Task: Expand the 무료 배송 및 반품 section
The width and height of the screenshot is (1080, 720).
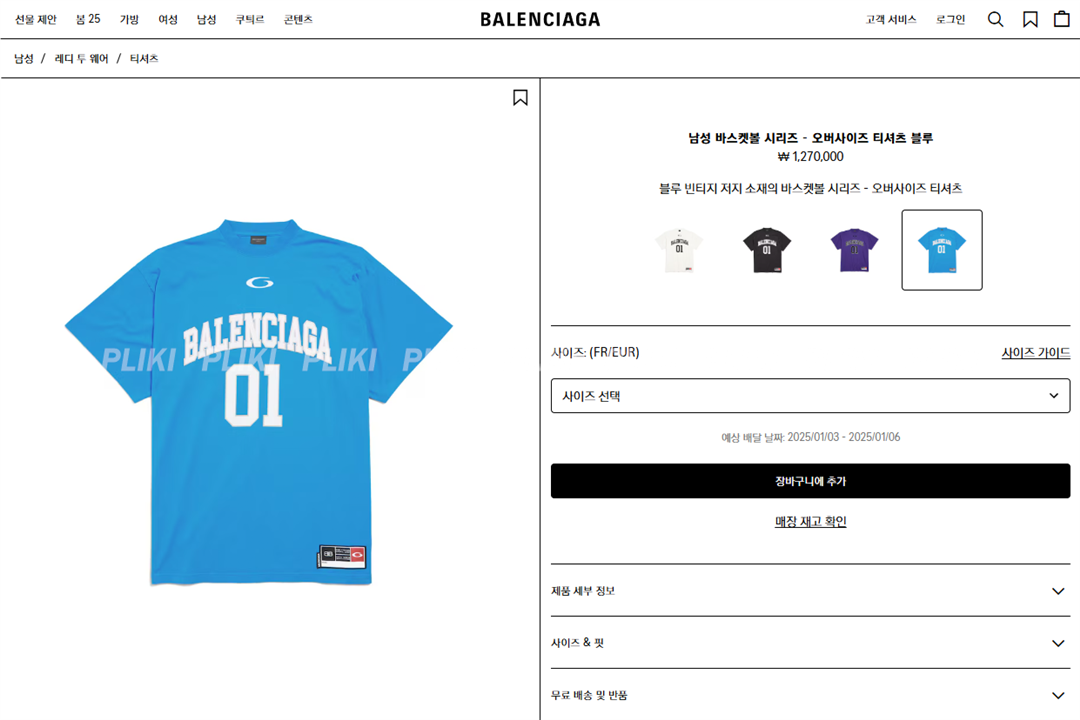Action: pos(810,695)
